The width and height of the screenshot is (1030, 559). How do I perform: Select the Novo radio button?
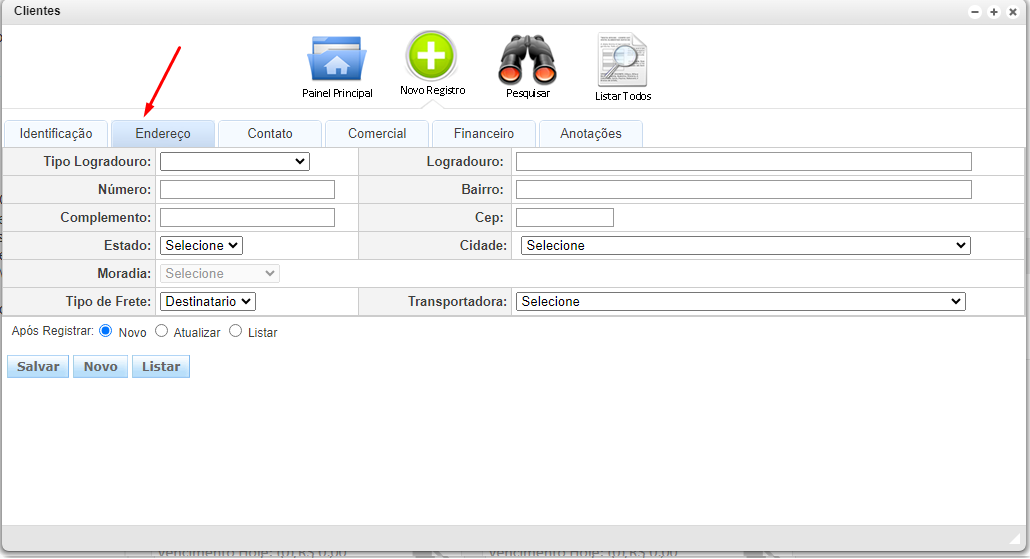pos(106,331)
